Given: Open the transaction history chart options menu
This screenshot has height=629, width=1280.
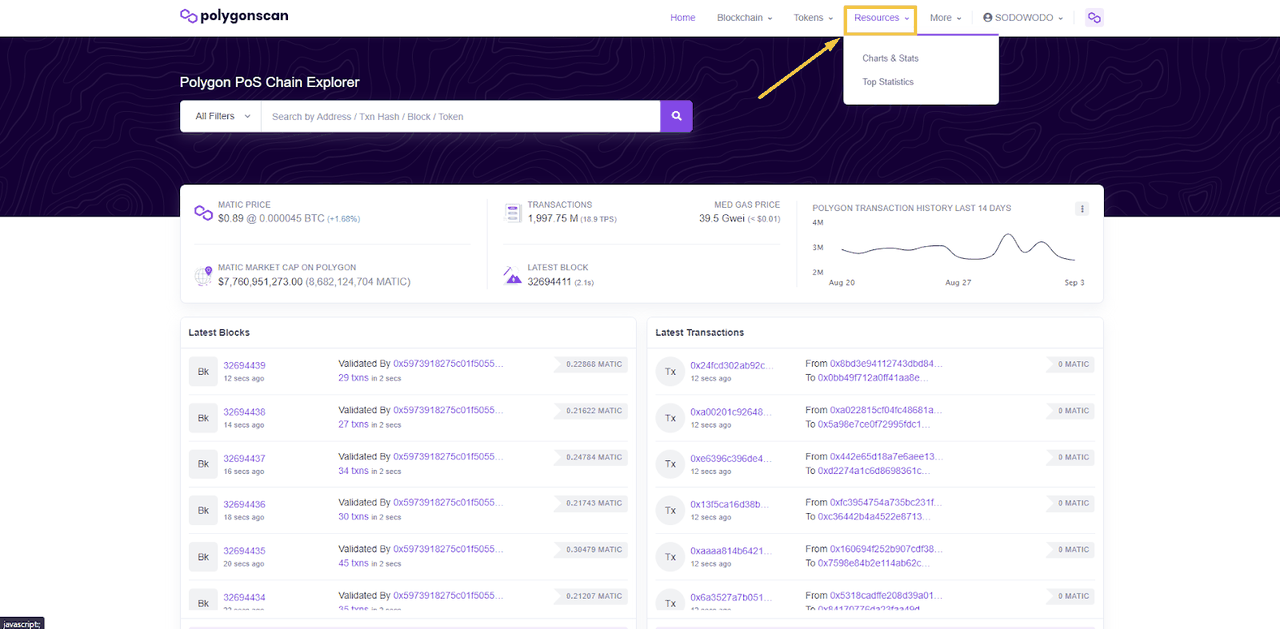Looking at the screenshot, I should pos(1082,208).
